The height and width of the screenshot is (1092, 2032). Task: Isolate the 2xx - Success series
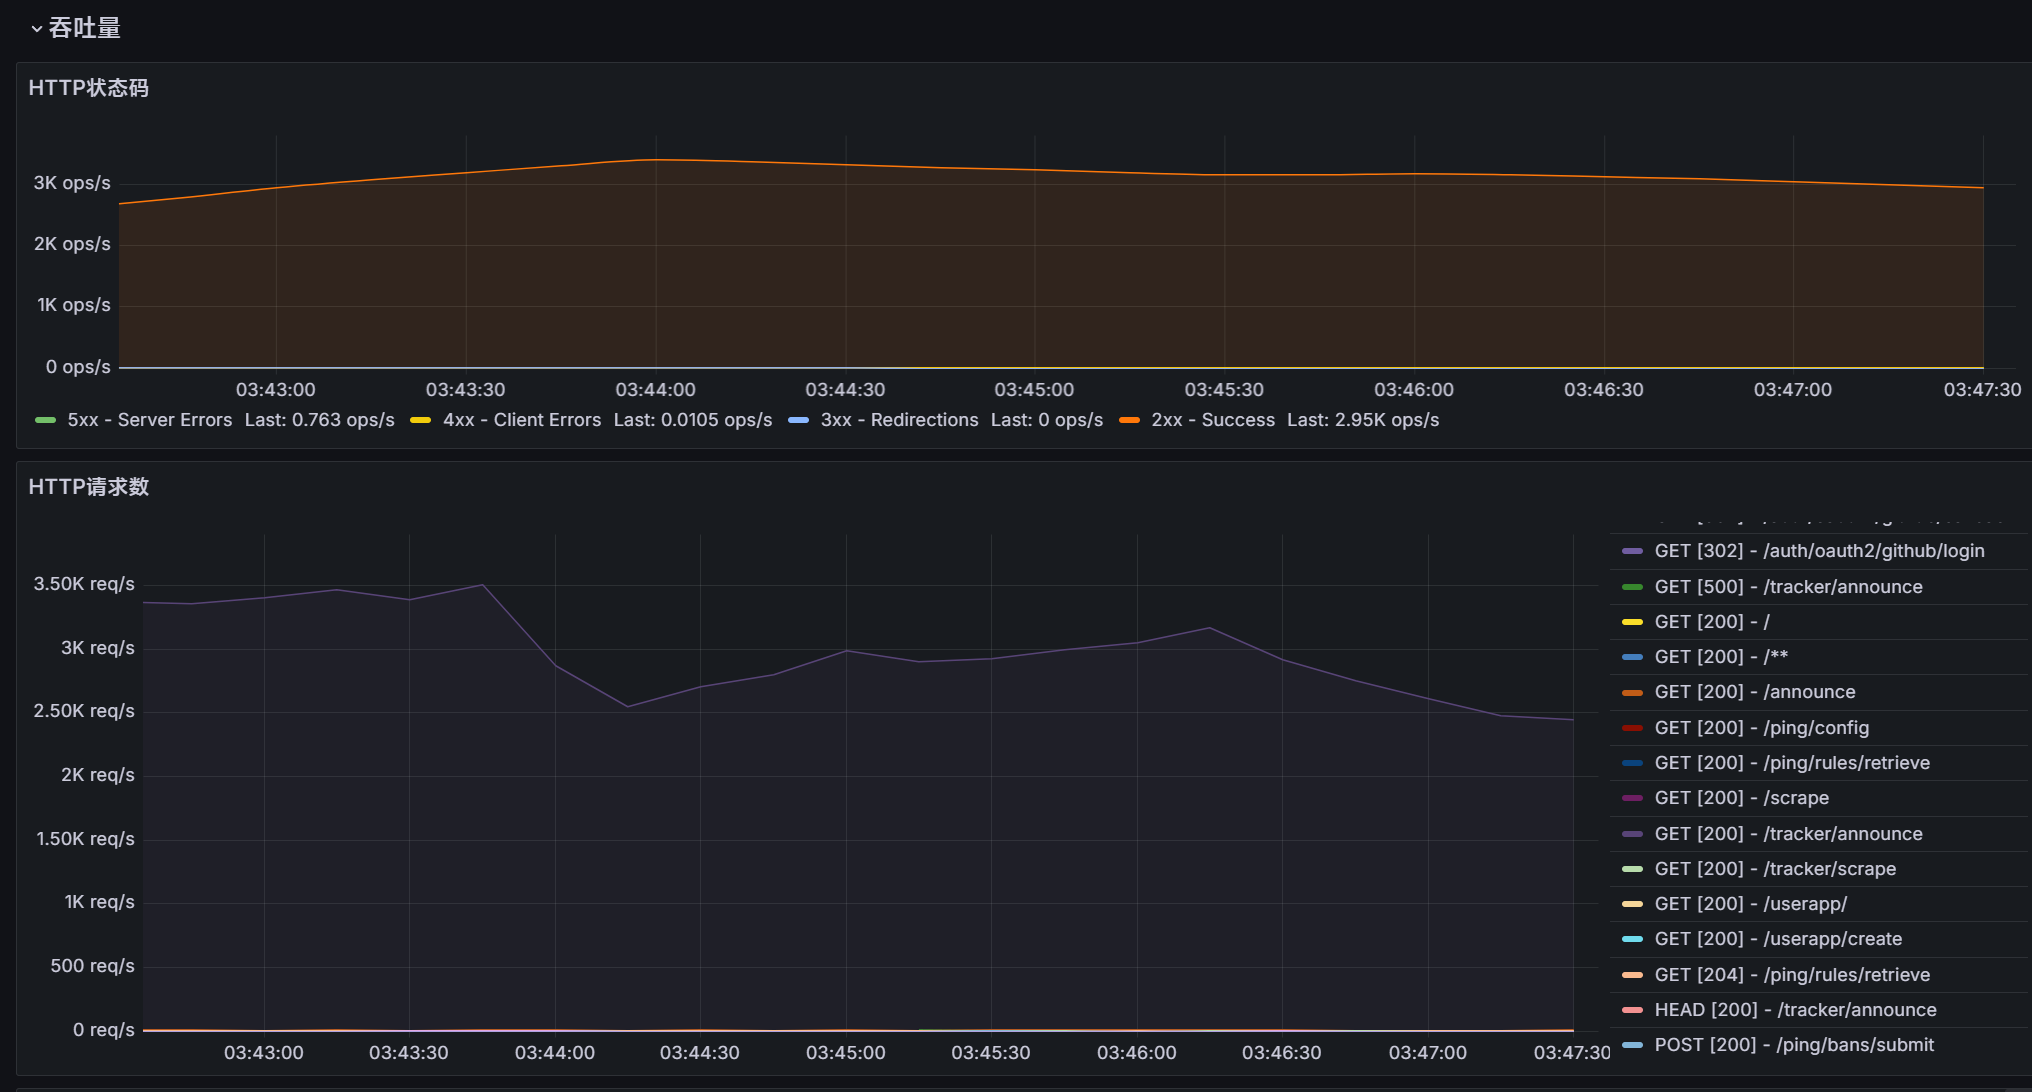[1212, 420]
